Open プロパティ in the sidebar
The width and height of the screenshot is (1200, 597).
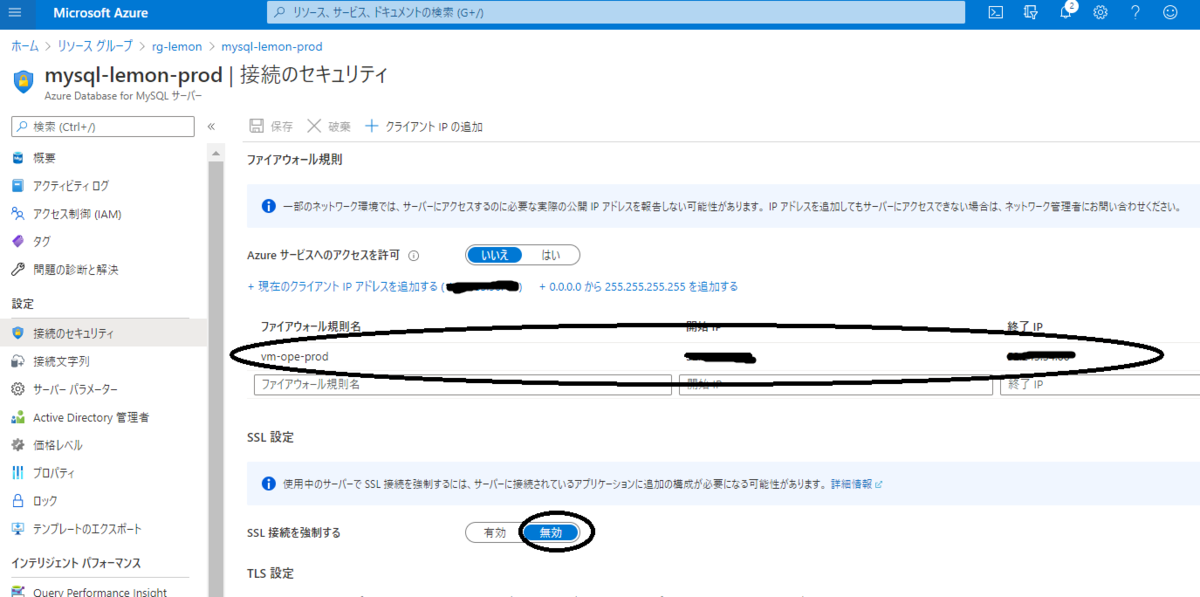click(54, 473)
